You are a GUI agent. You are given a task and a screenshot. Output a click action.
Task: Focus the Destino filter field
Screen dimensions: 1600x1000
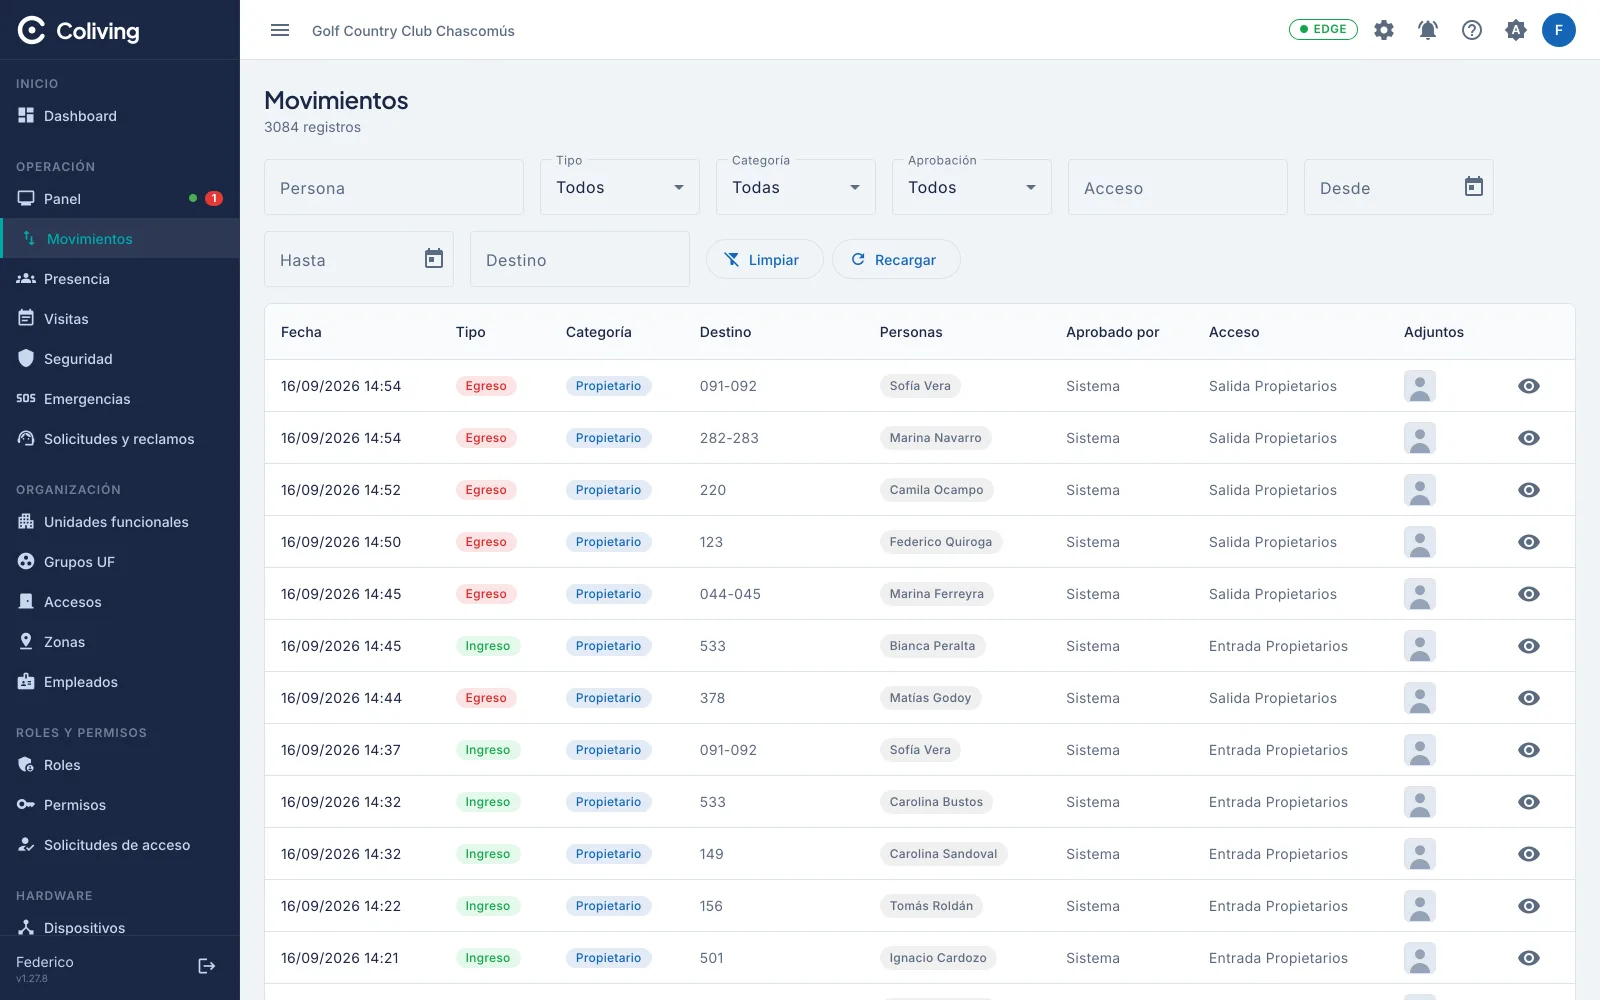580,259
